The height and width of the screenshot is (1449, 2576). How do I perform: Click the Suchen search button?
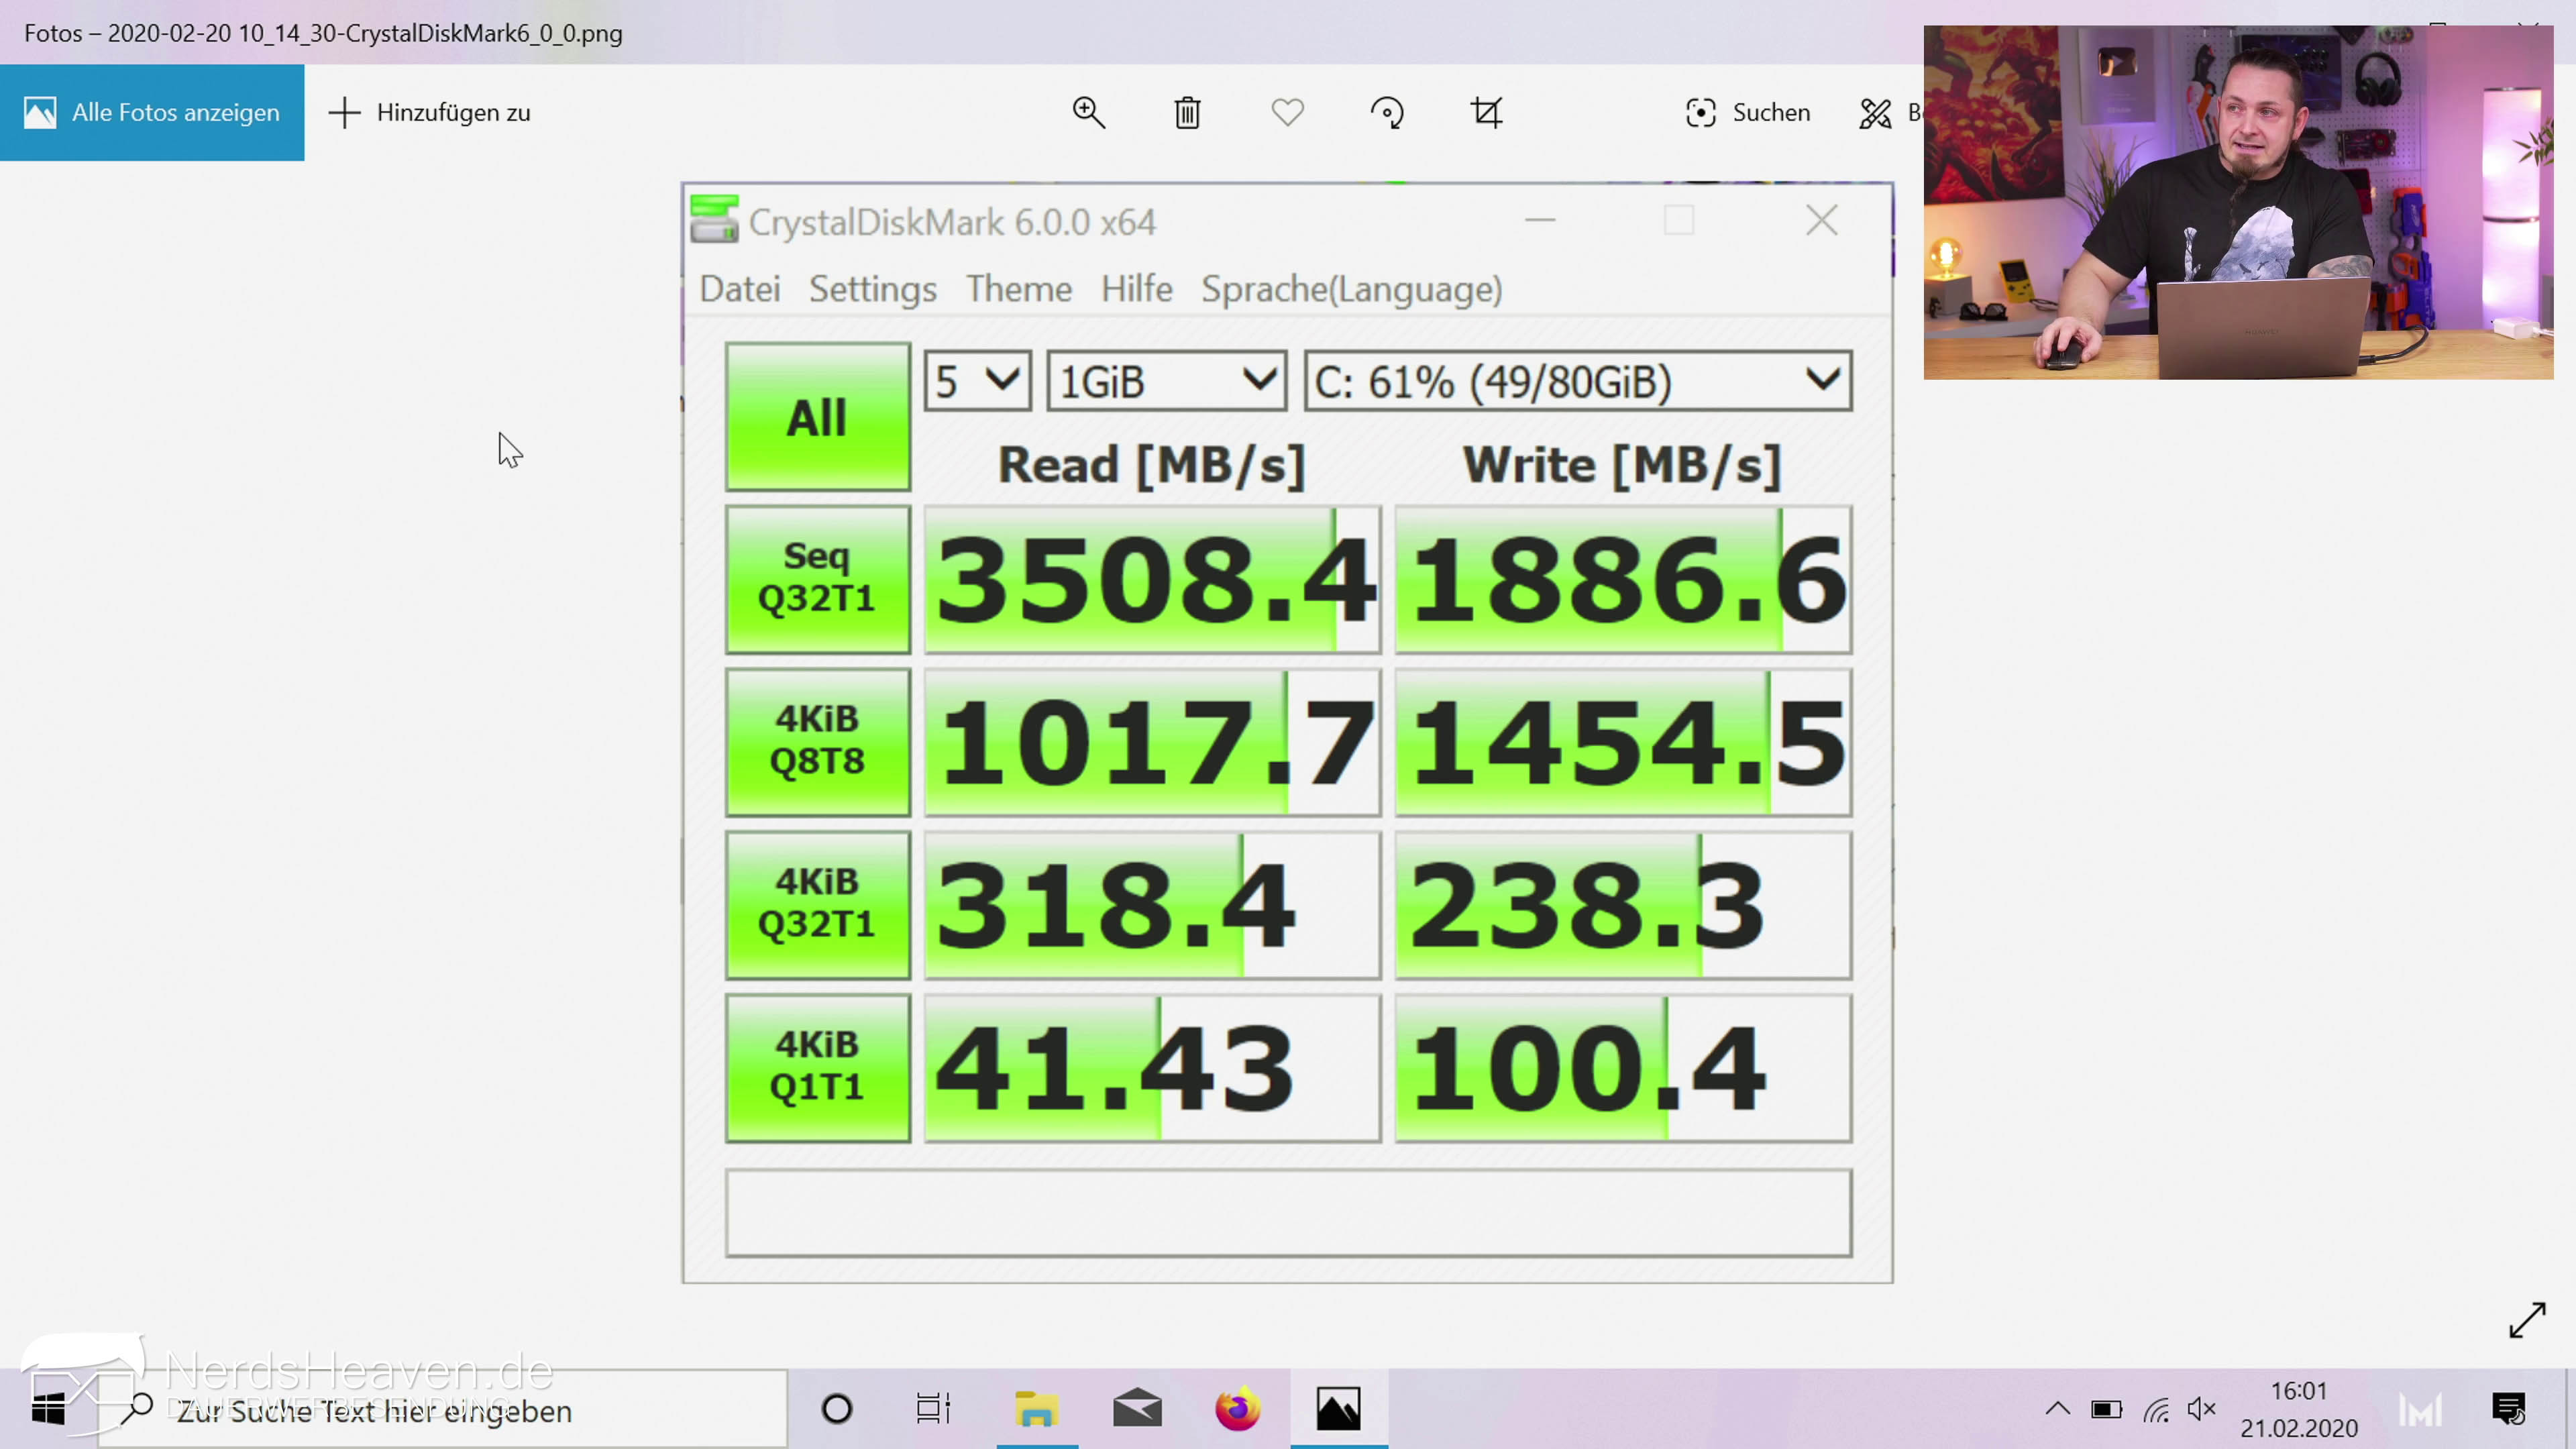click(x=1747, y=112)
